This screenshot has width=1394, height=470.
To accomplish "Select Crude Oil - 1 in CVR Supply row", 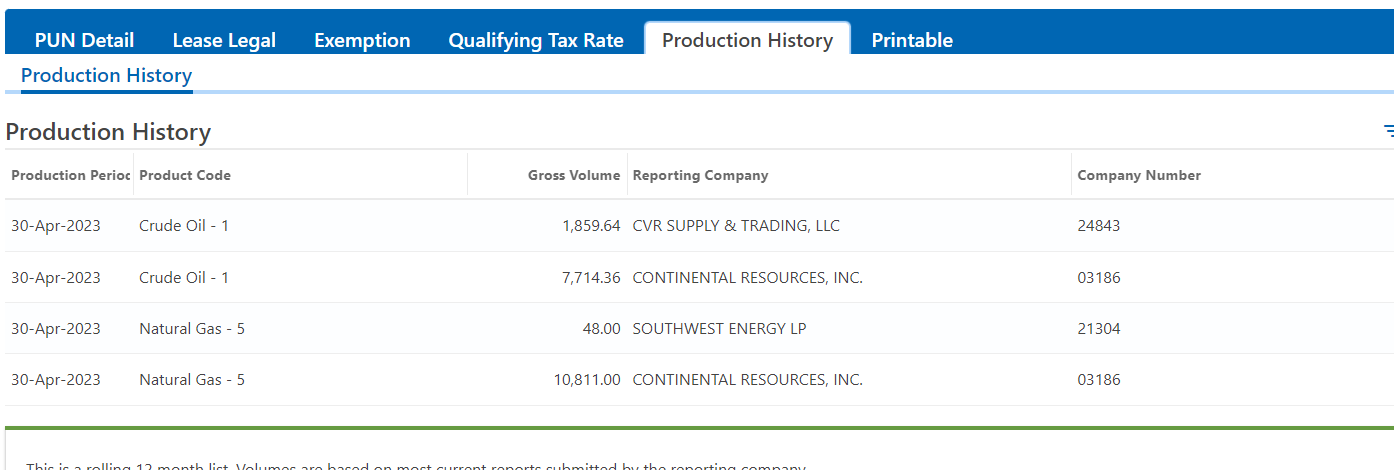I will (184, 226).
